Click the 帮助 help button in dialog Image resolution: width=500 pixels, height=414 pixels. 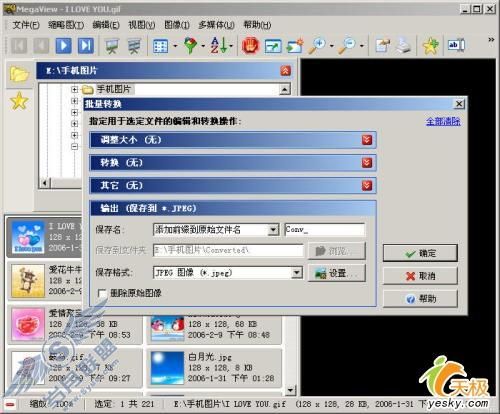(420, 299)
